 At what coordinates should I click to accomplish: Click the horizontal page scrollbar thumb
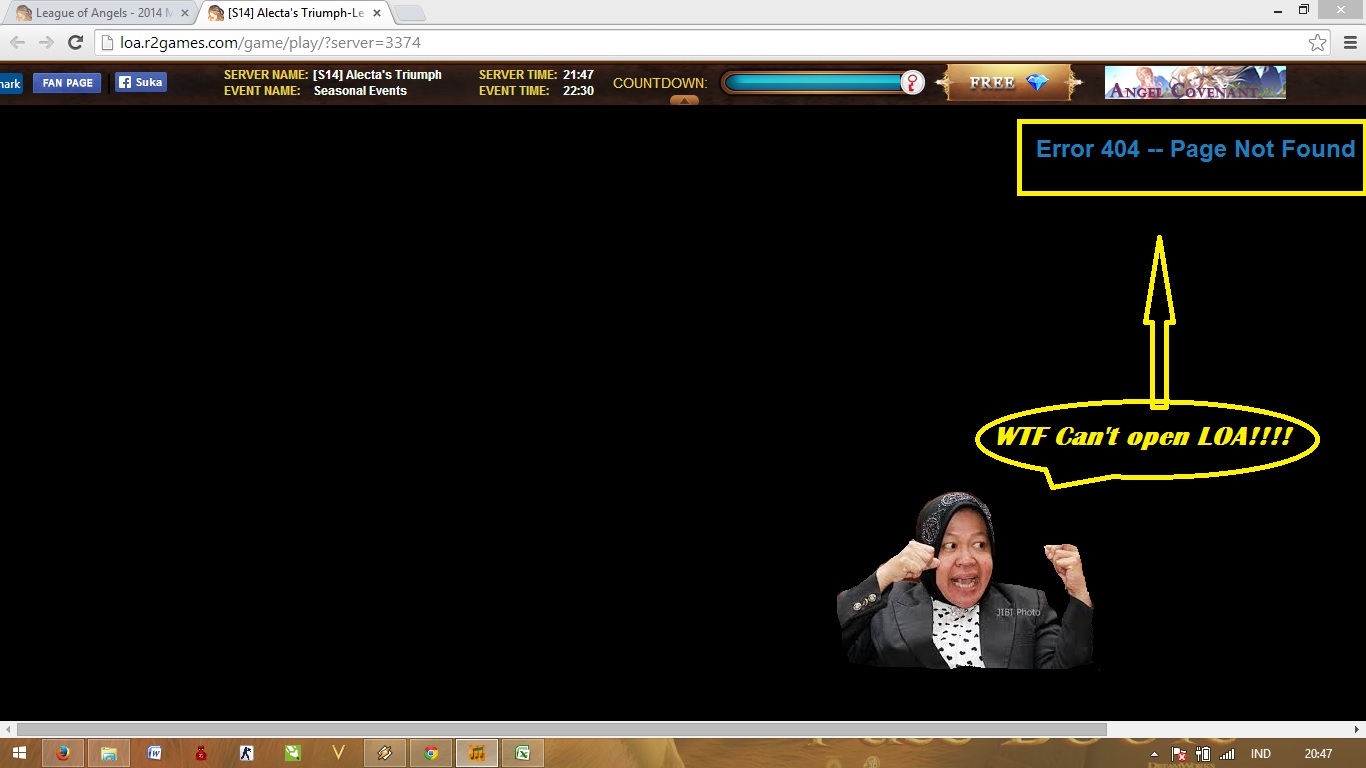click(x=562, y=729)
